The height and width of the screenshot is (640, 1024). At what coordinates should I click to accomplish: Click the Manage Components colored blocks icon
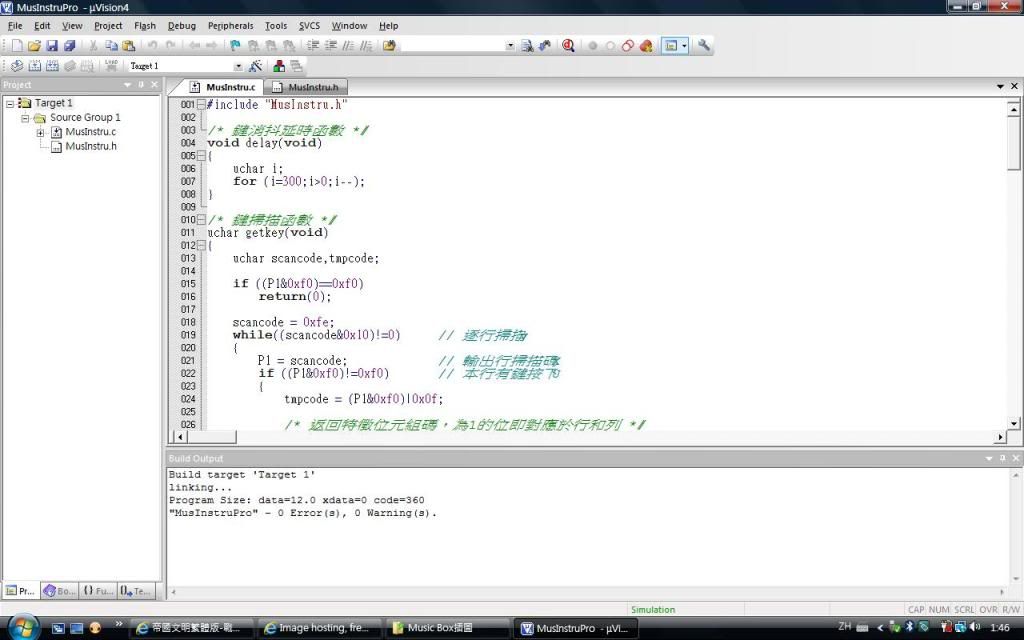(279, 66)
